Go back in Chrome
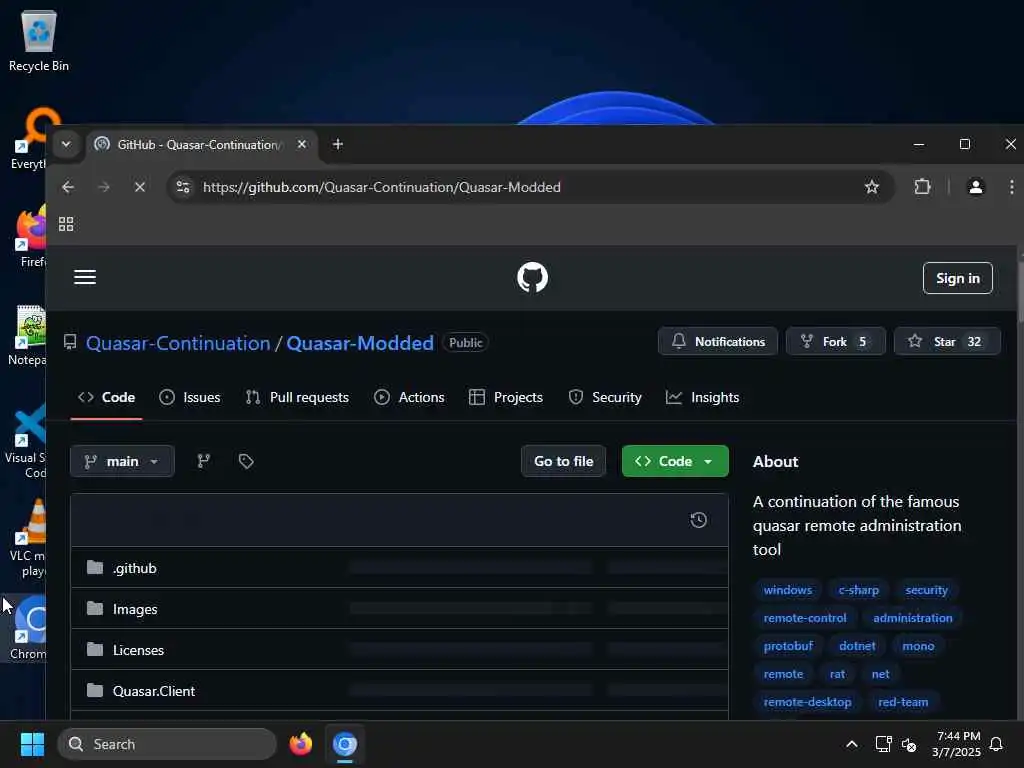The image size is (1024, 768). click(x=68, y=187)
